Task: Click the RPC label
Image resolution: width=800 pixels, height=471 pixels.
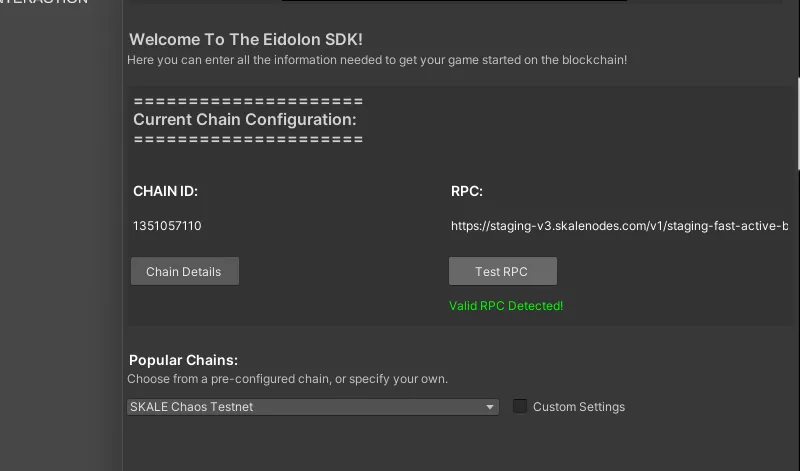Action: [x=467, y=191]
